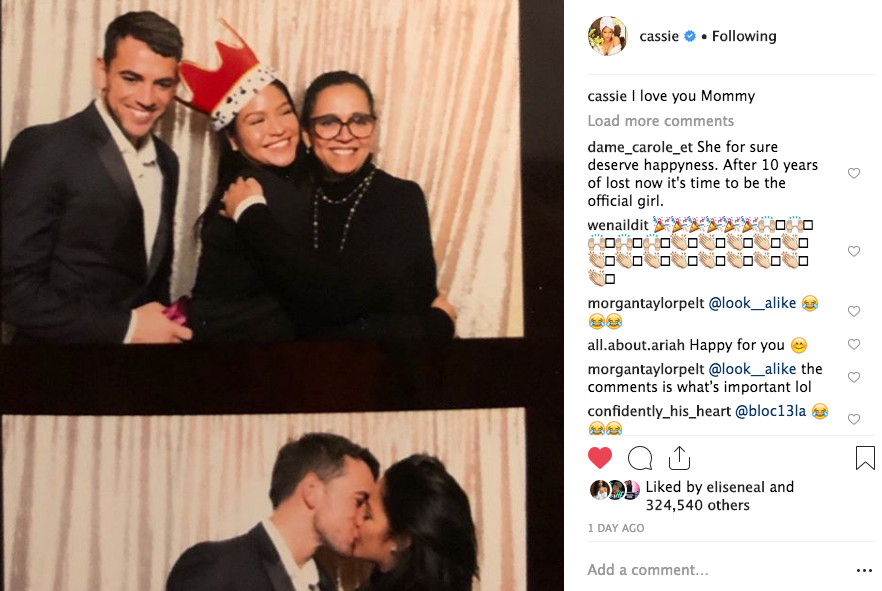Open the three-dot more options menu
The image size is (882, 591).
(864, 570)
